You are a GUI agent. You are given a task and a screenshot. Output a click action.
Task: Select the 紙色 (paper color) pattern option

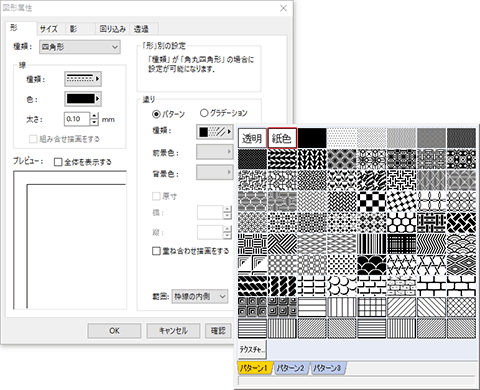[282, 138]
